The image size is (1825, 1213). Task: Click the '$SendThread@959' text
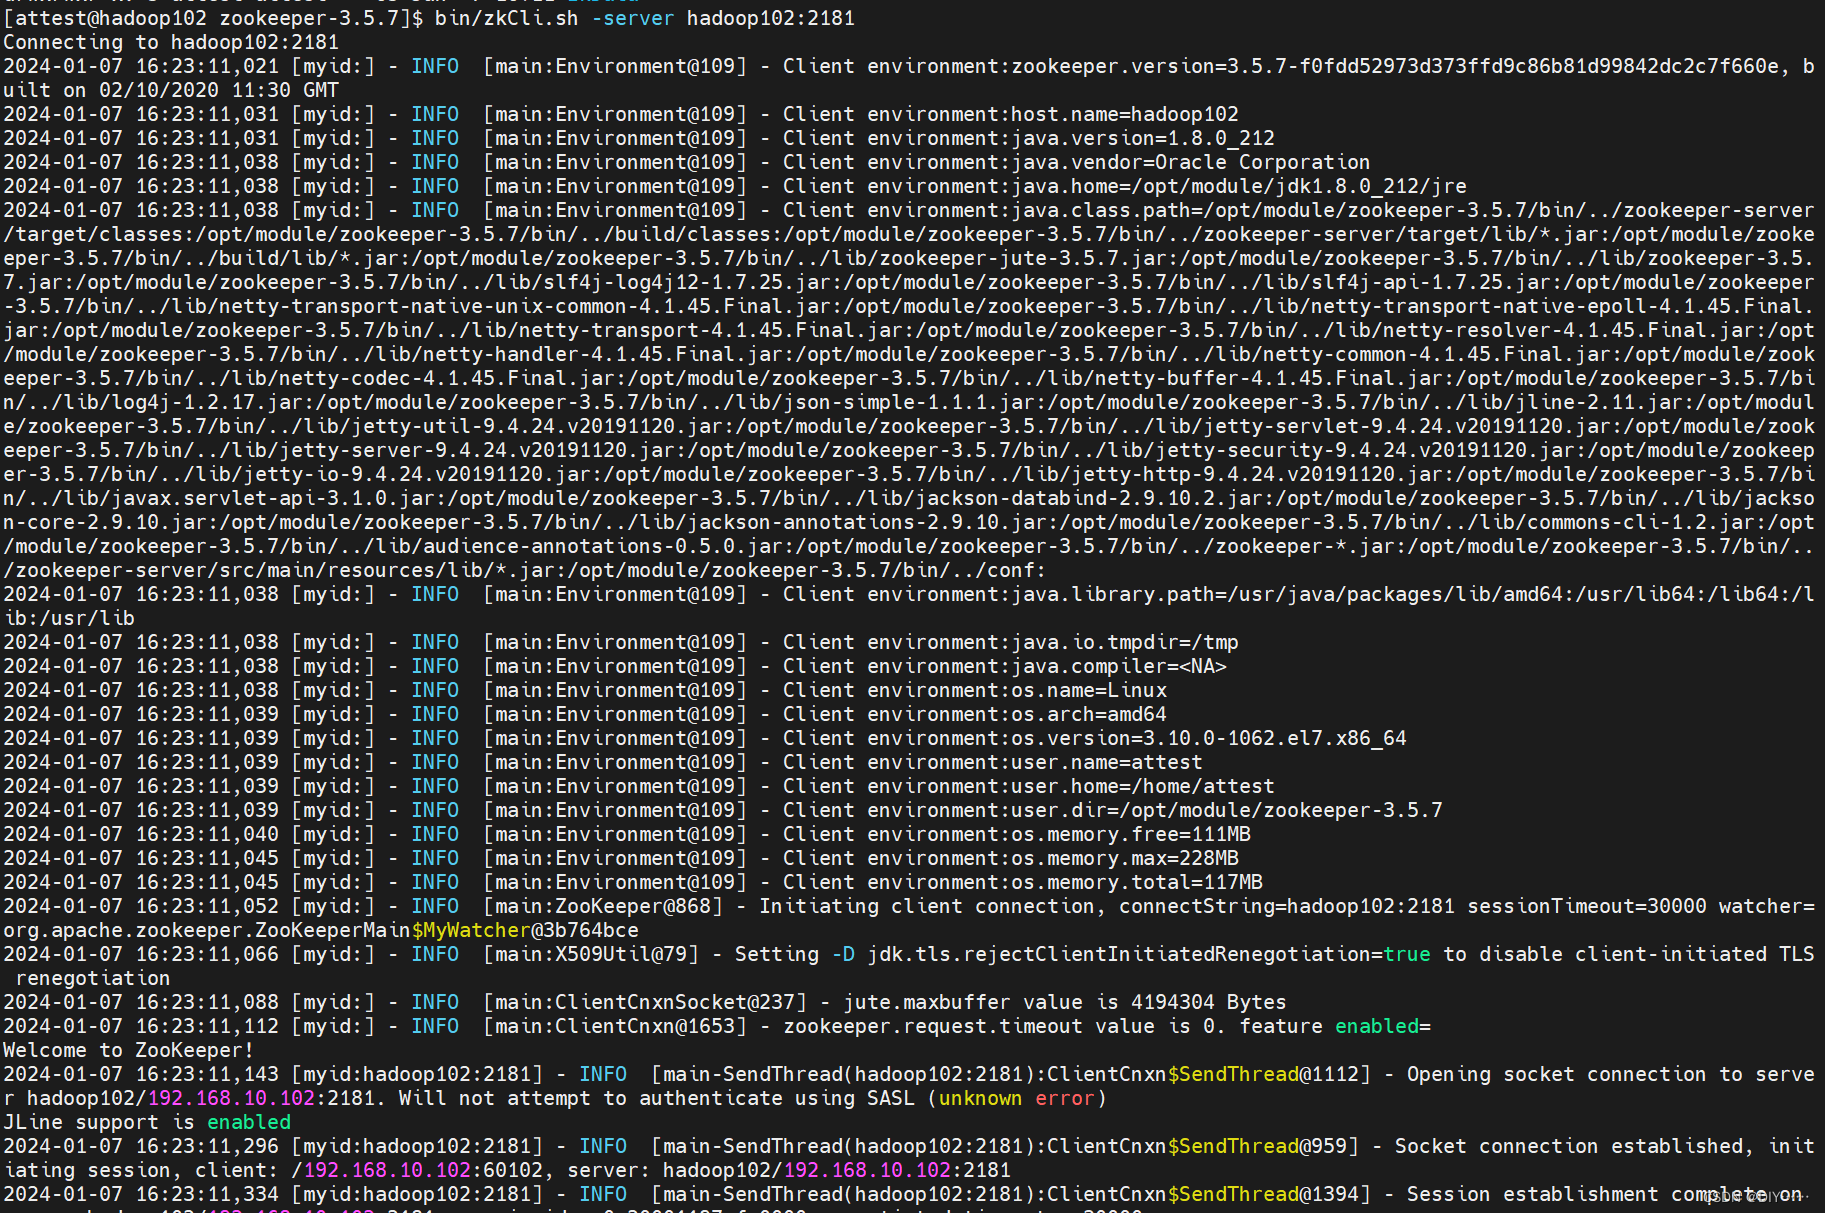pyautogui.click(x=1257, y=1146)
